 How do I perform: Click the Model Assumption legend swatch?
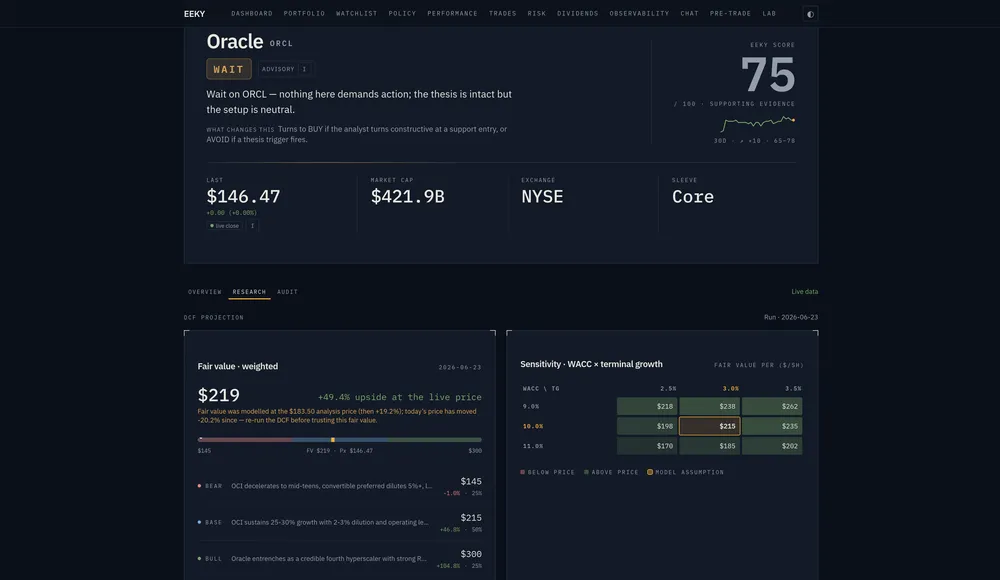tap(650, 472)
